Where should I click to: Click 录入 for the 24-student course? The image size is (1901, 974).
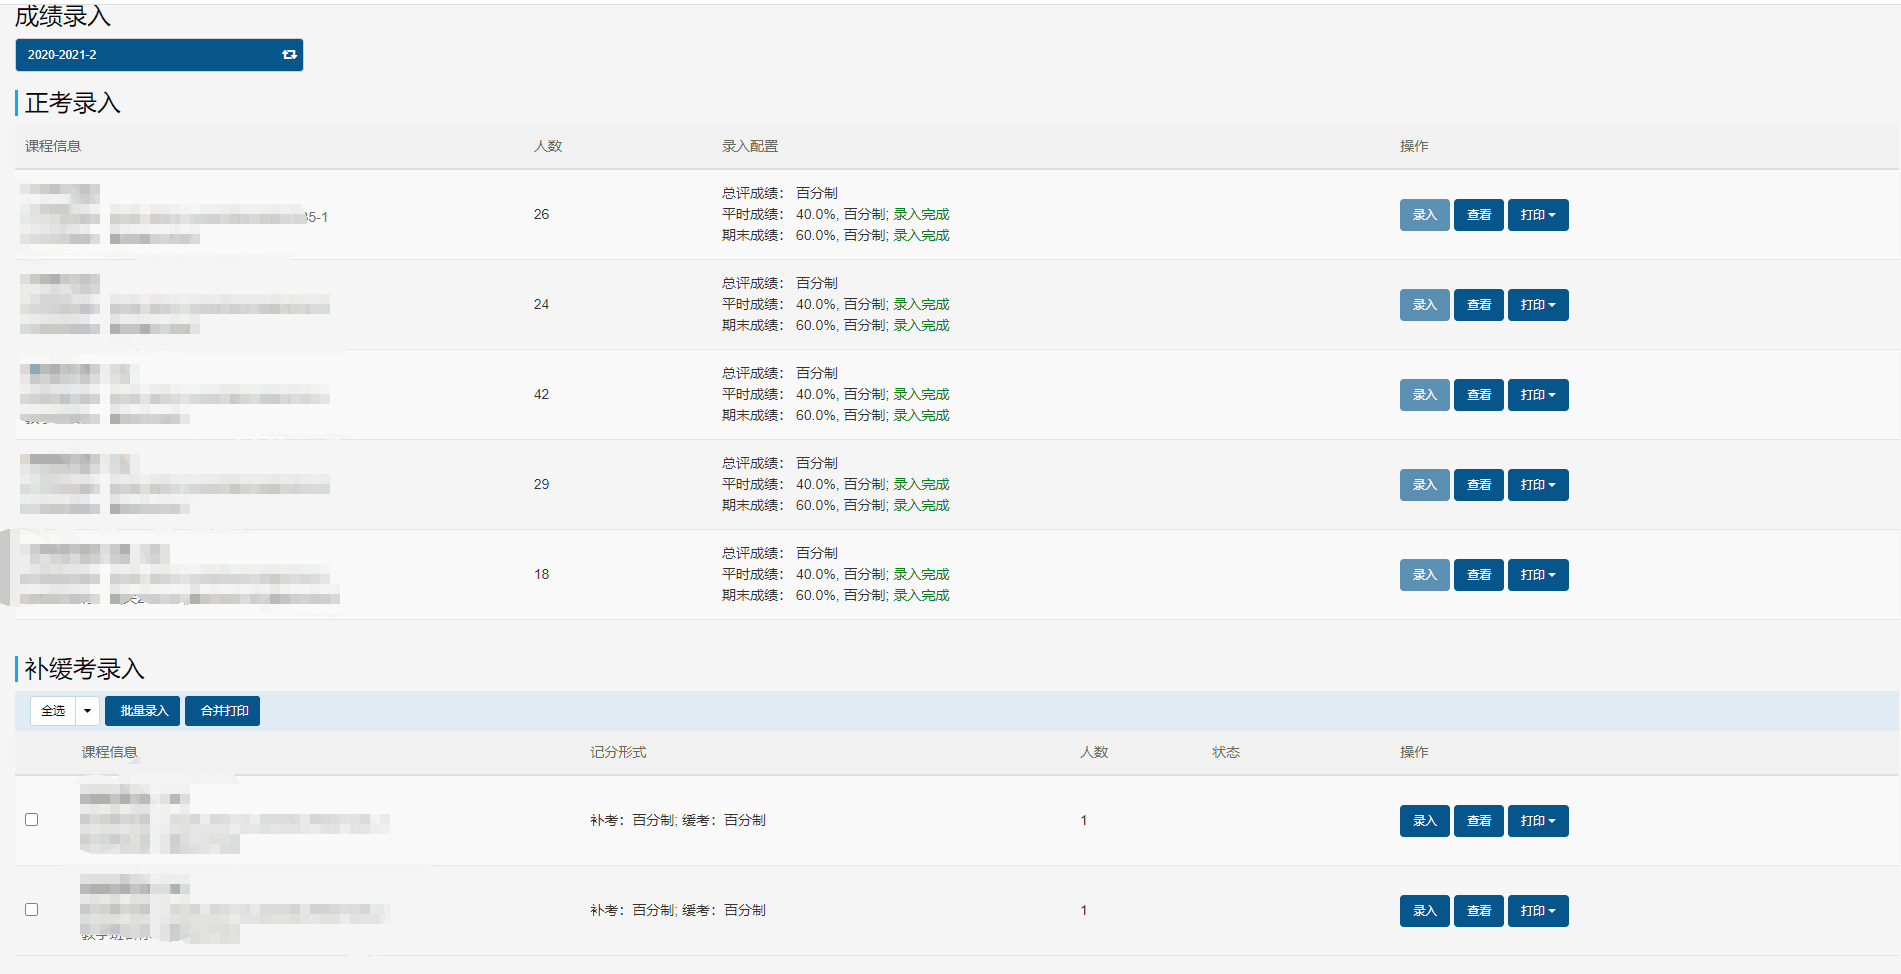tap(1424, 305)
